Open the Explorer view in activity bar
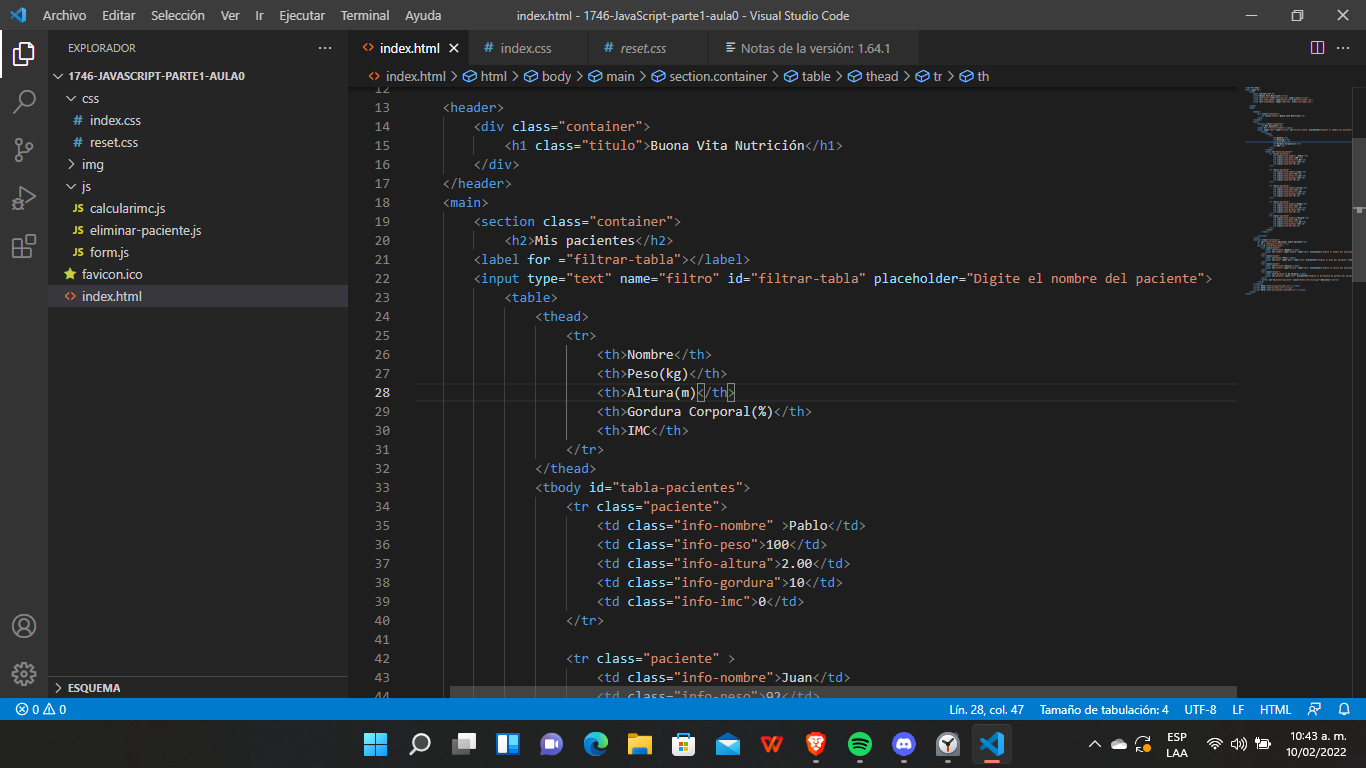 tap(24, 54)
